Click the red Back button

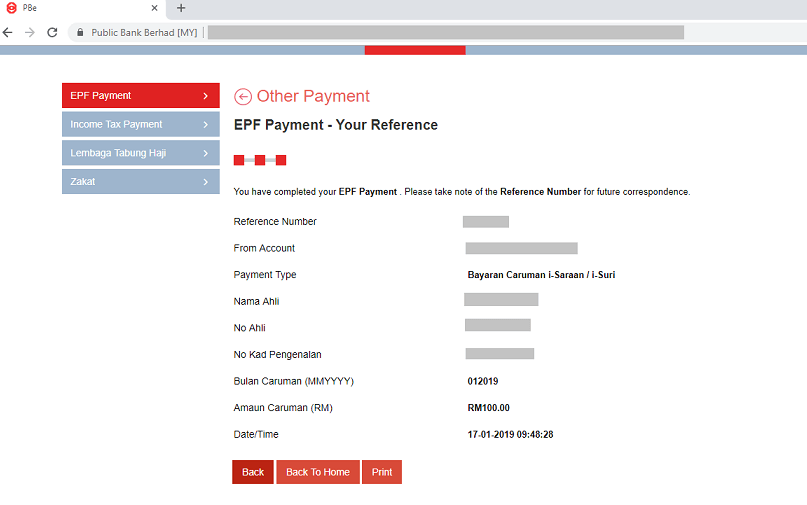[253, 472]
